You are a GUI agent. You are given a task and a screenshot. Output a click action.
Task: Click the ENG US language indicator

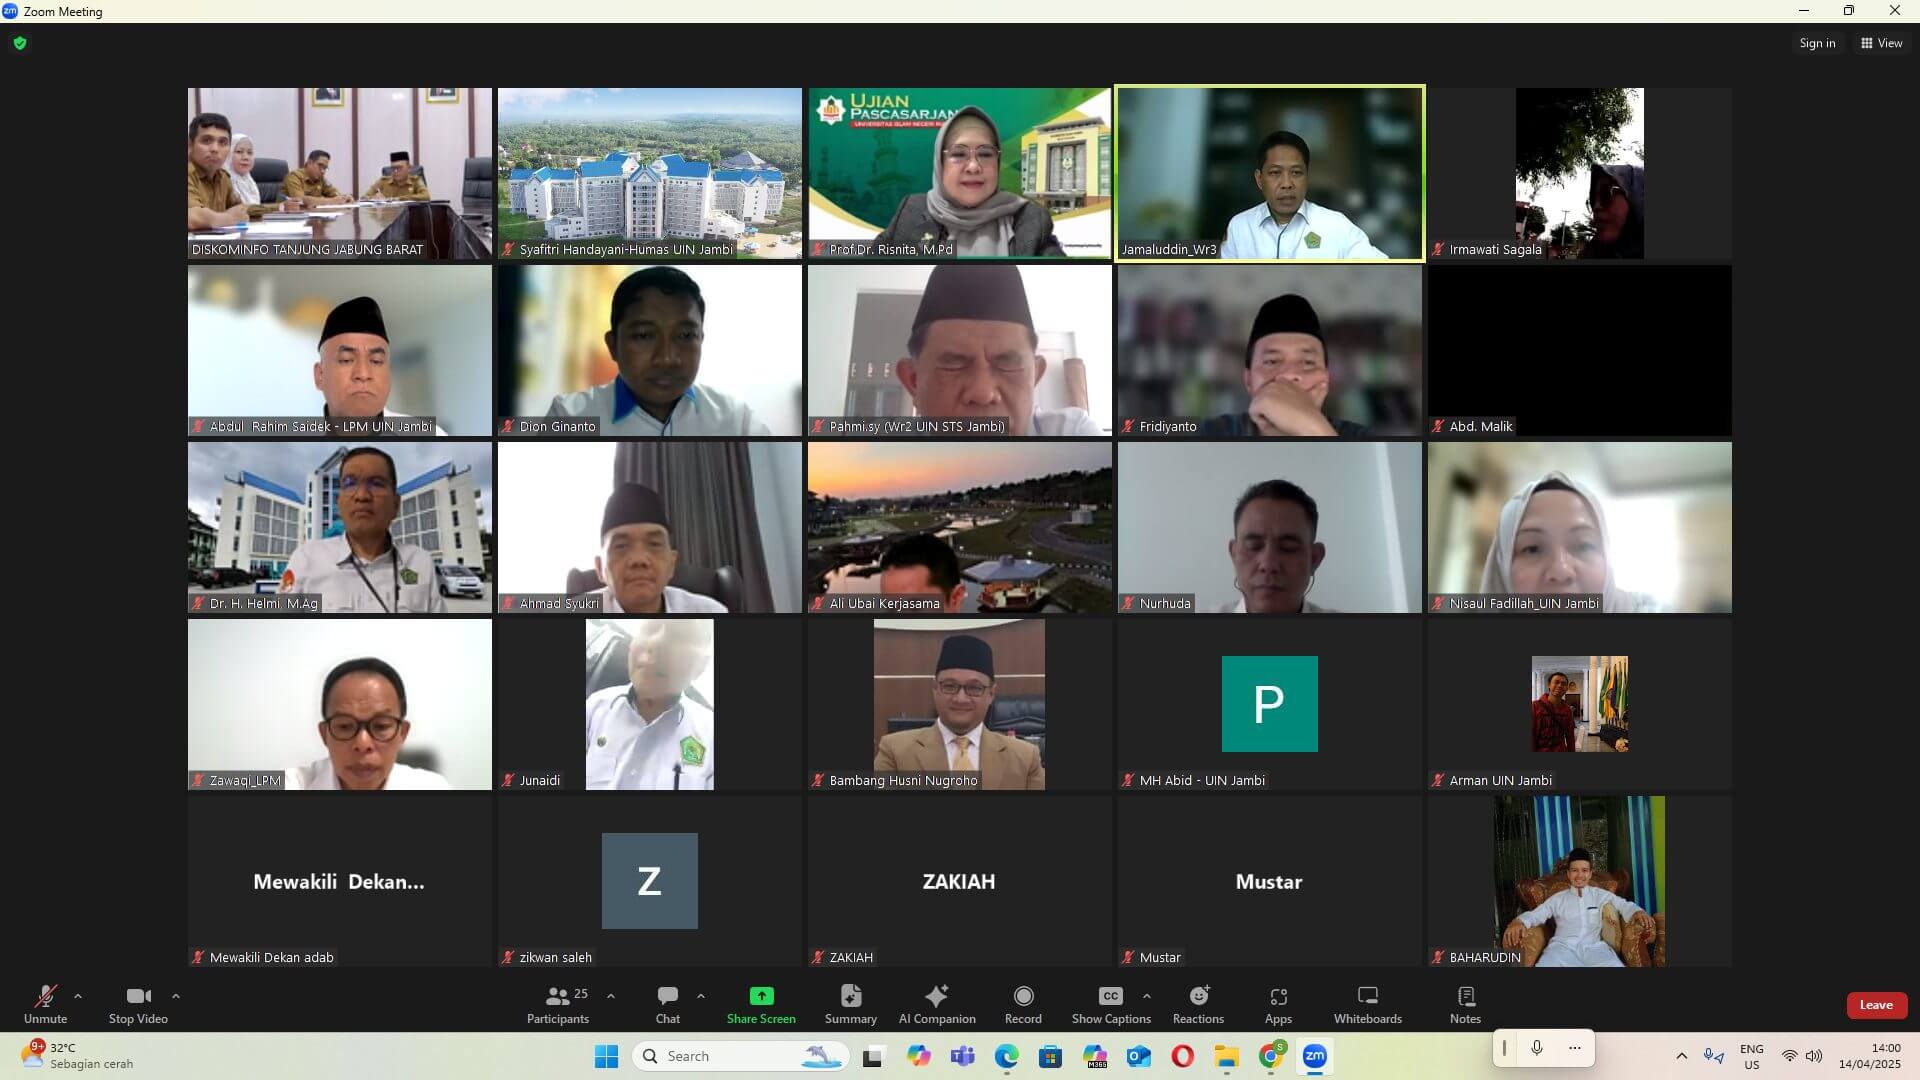[1751, 1056]
